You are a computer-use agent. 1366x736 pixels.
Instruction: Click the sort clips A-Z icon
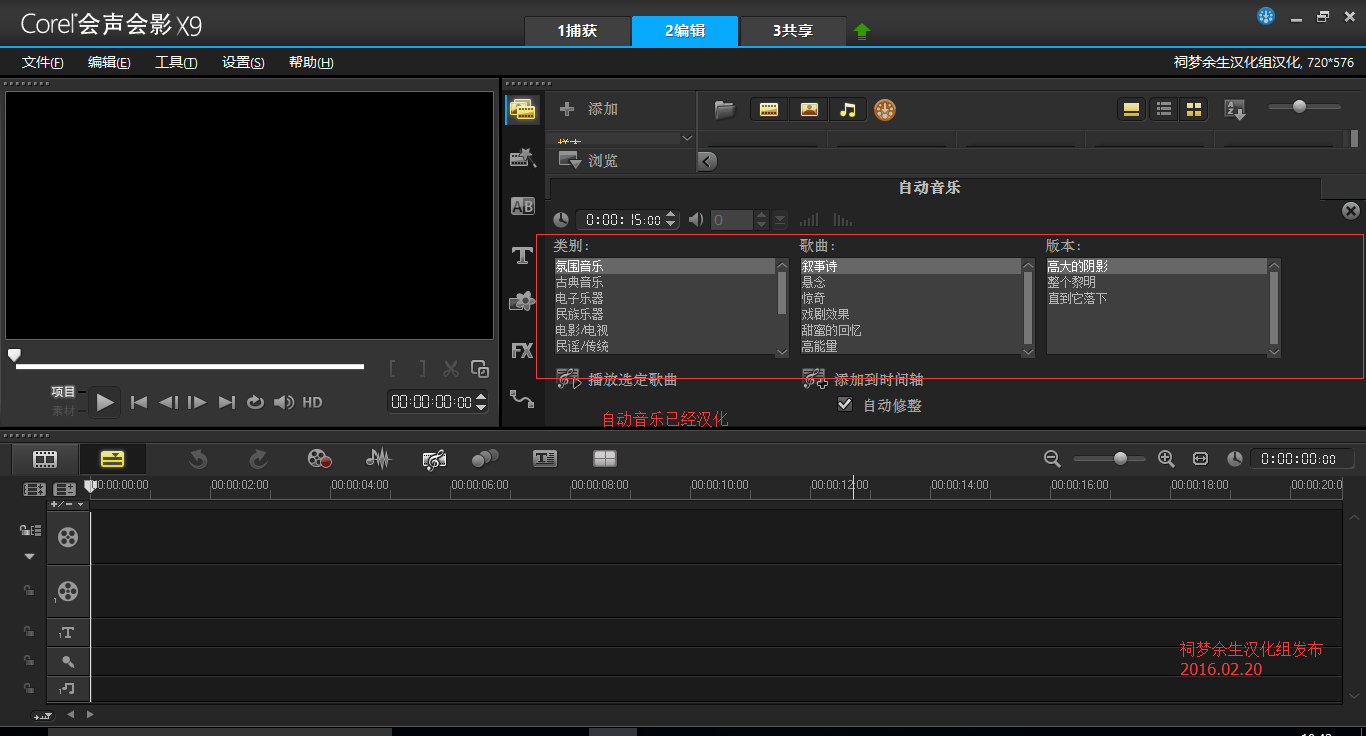(1235, 109)
